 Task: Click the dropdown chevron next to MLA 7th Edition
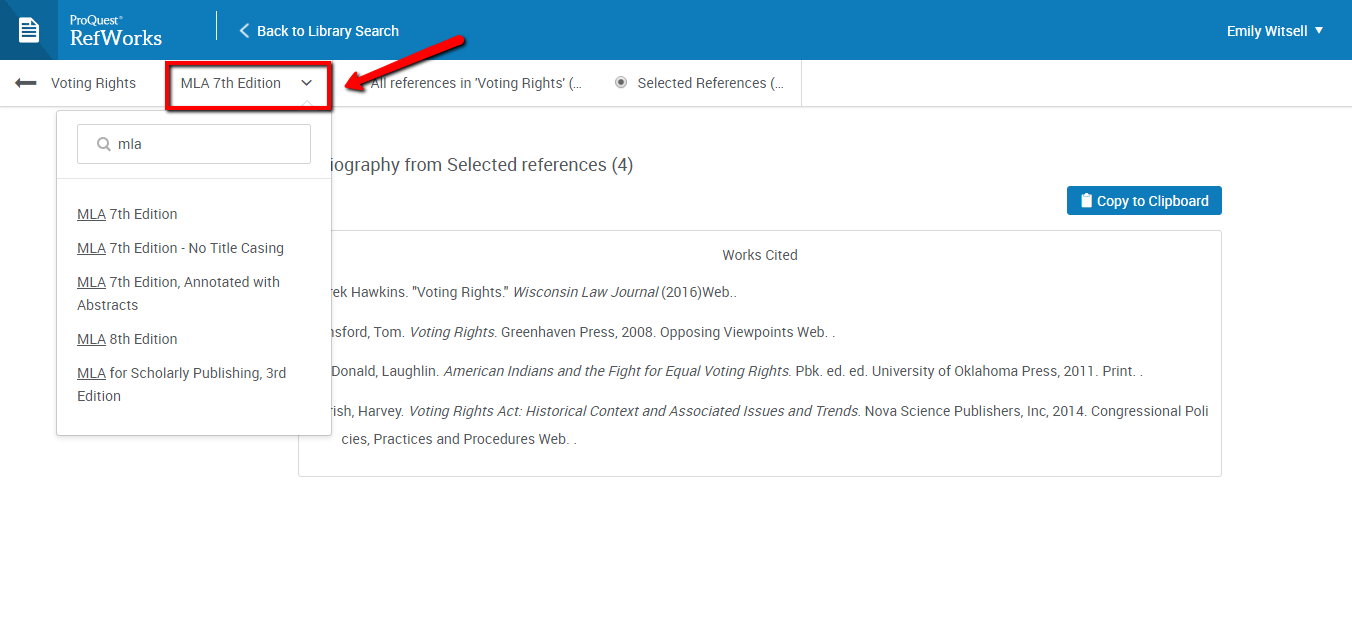click(306, 83)
